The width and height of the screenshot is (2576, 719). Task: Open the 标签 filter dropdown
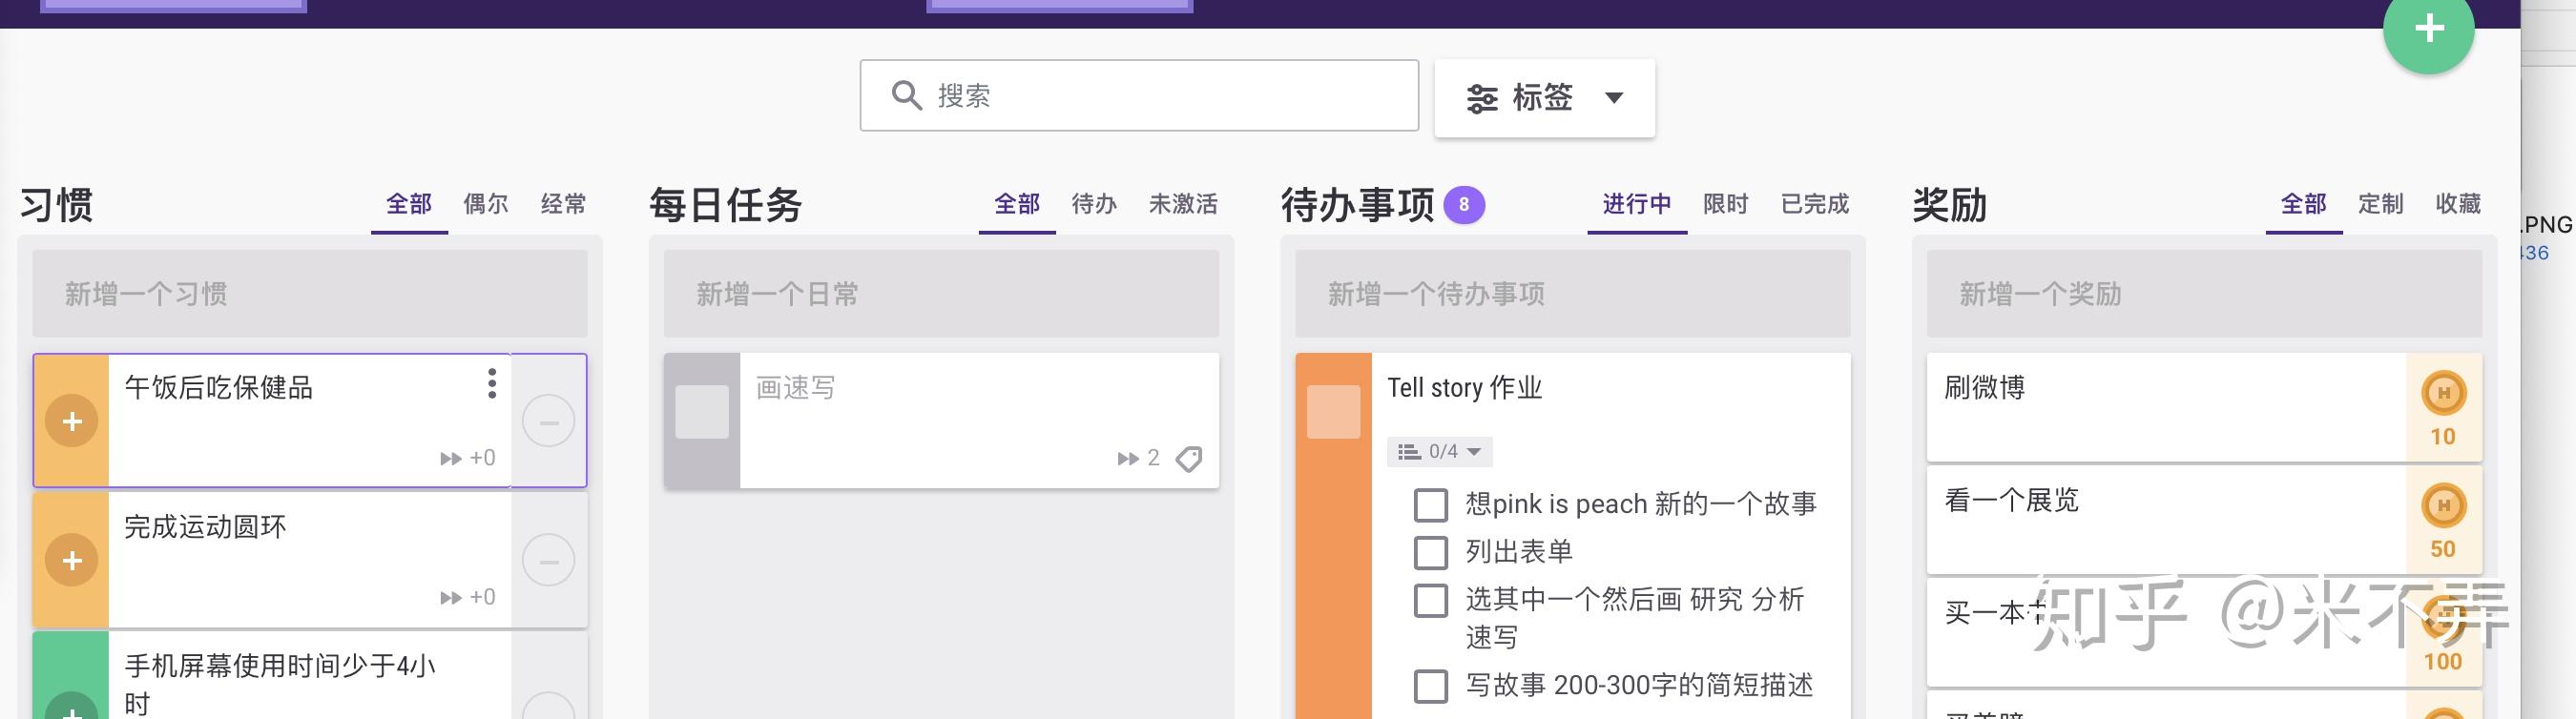coord(1544,98)
